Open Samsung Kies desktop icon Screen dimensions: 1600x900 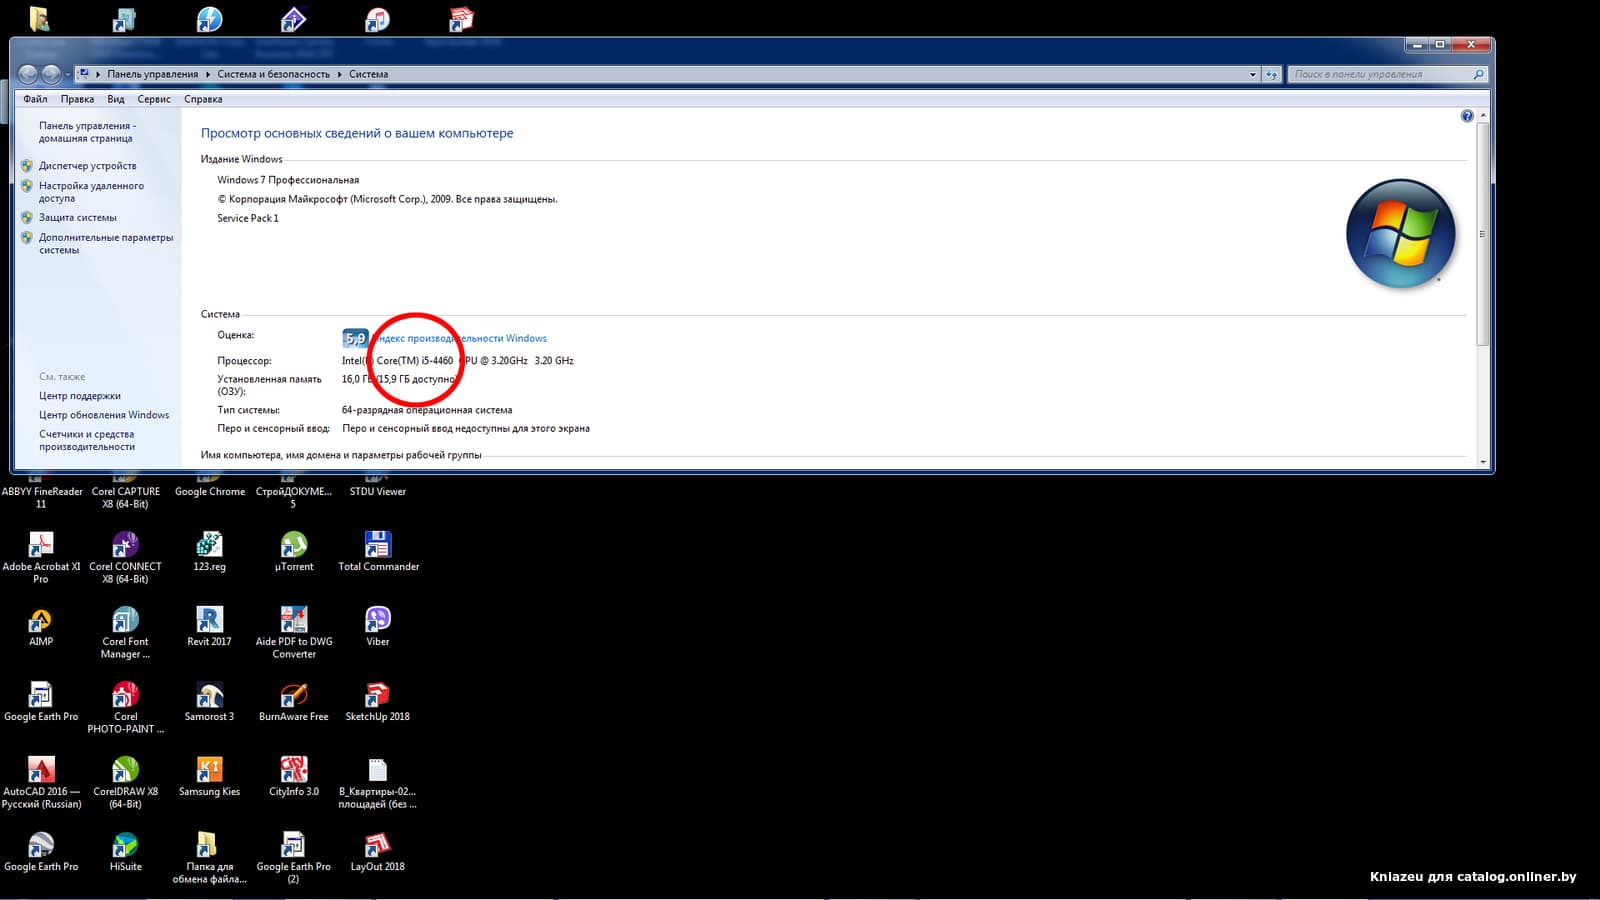point(209,776)
